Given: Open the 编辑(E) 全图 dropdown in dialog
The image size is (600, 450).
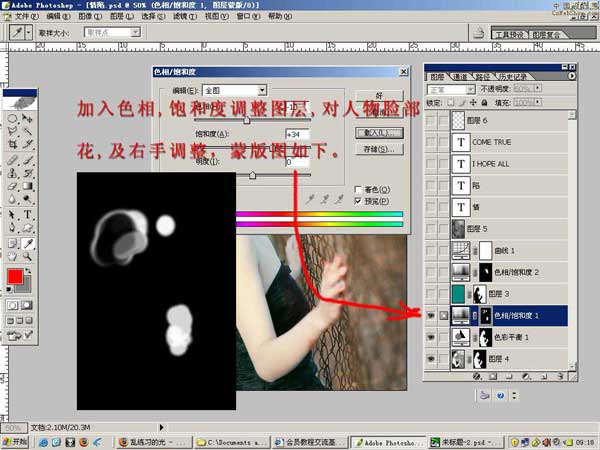Looking at the screenshot, I should pos(235,90).
